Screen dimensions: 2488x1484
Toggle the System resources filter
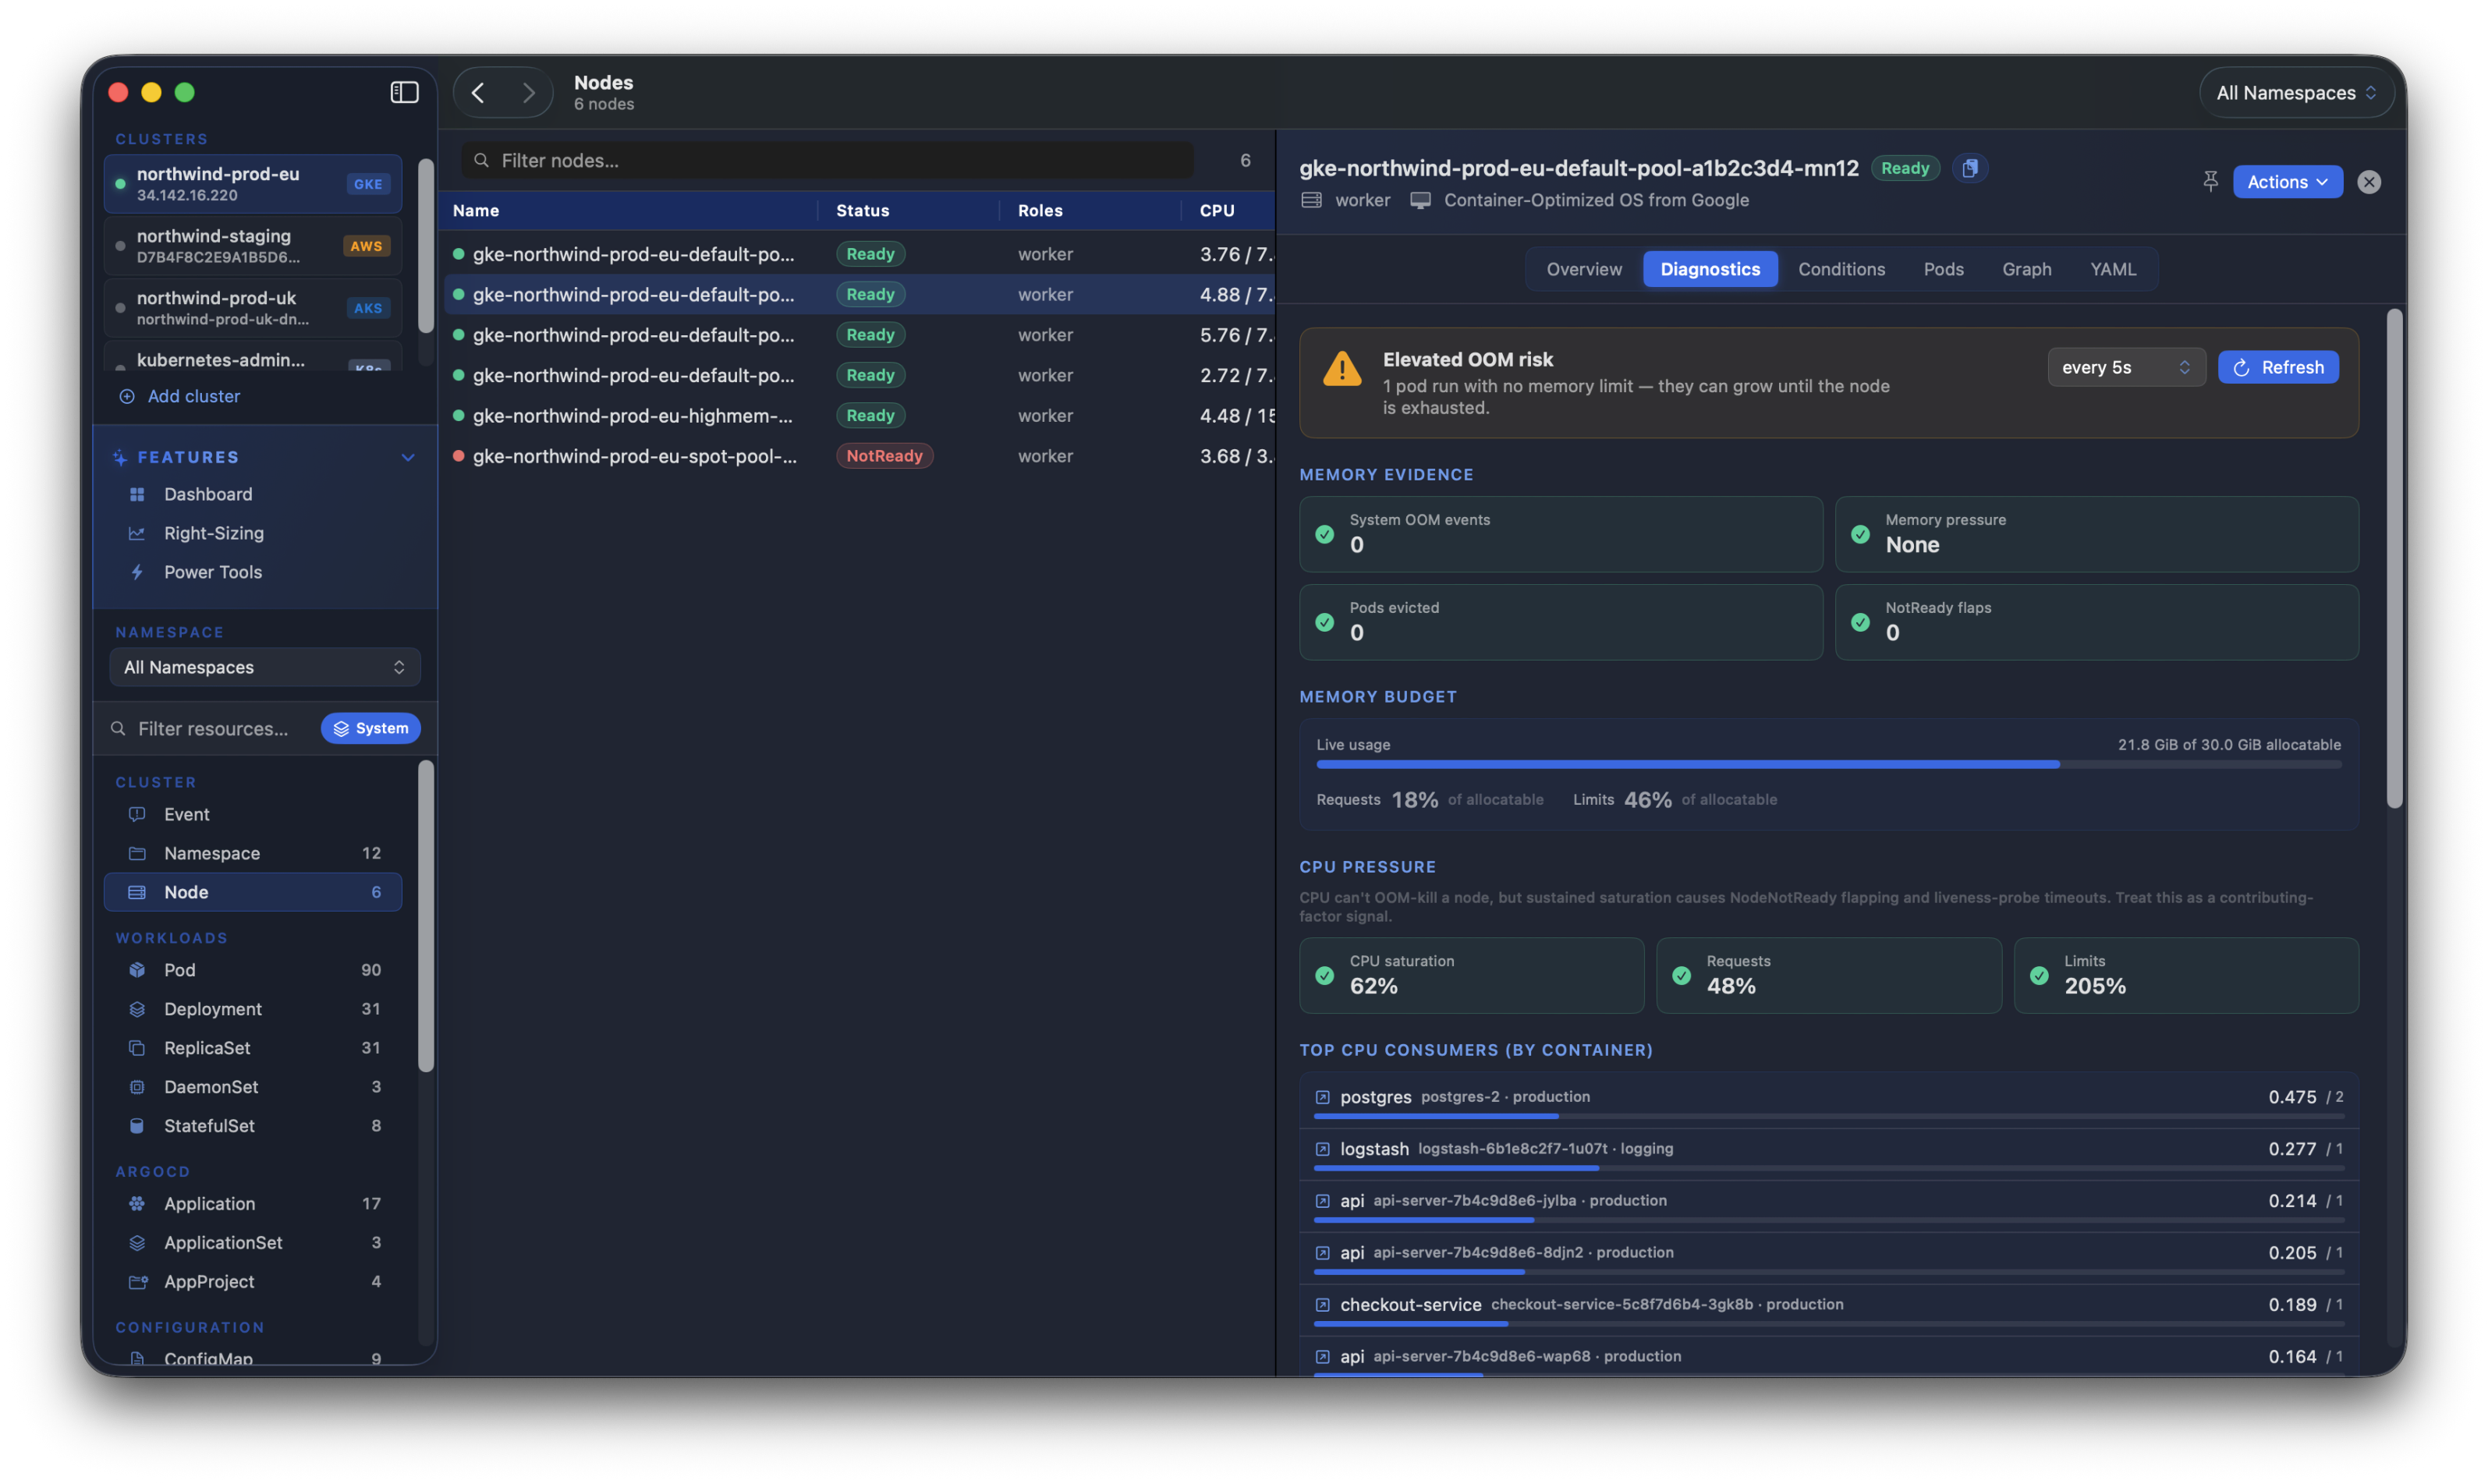coord(370,728)
